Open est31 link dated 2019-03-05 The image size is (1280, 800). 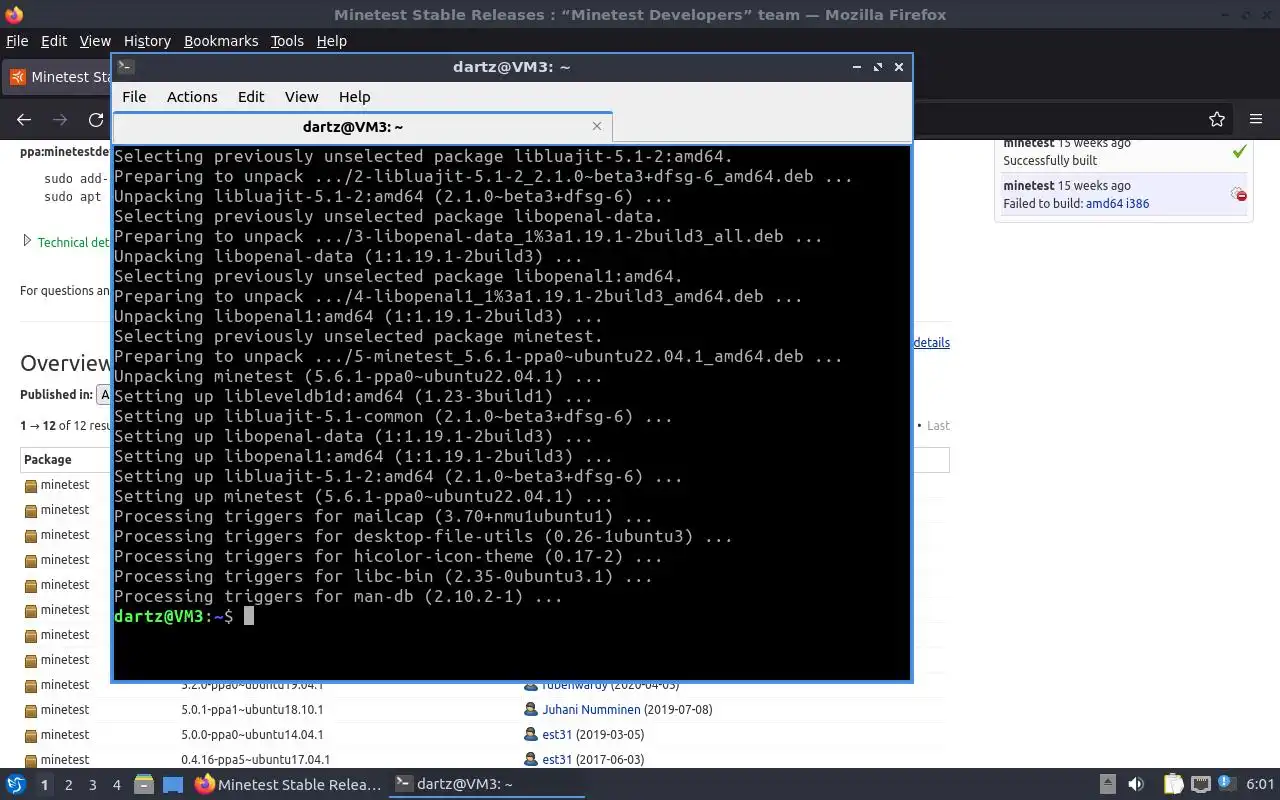pyautogui.click(x=557, y=735)
